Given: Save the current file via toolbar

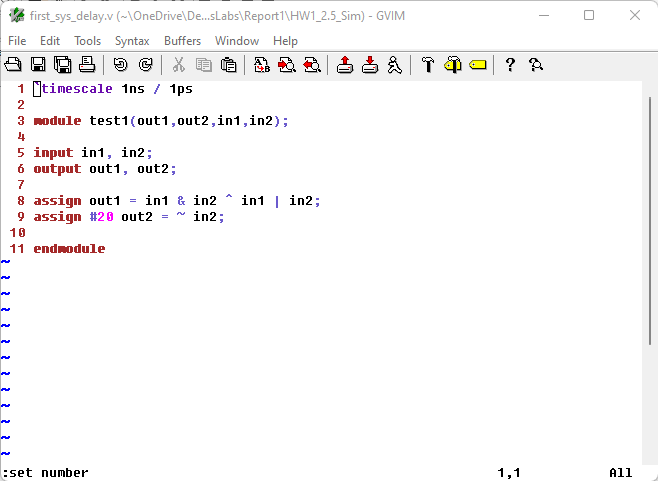Looking at the screenshot, I should point(38,65).
